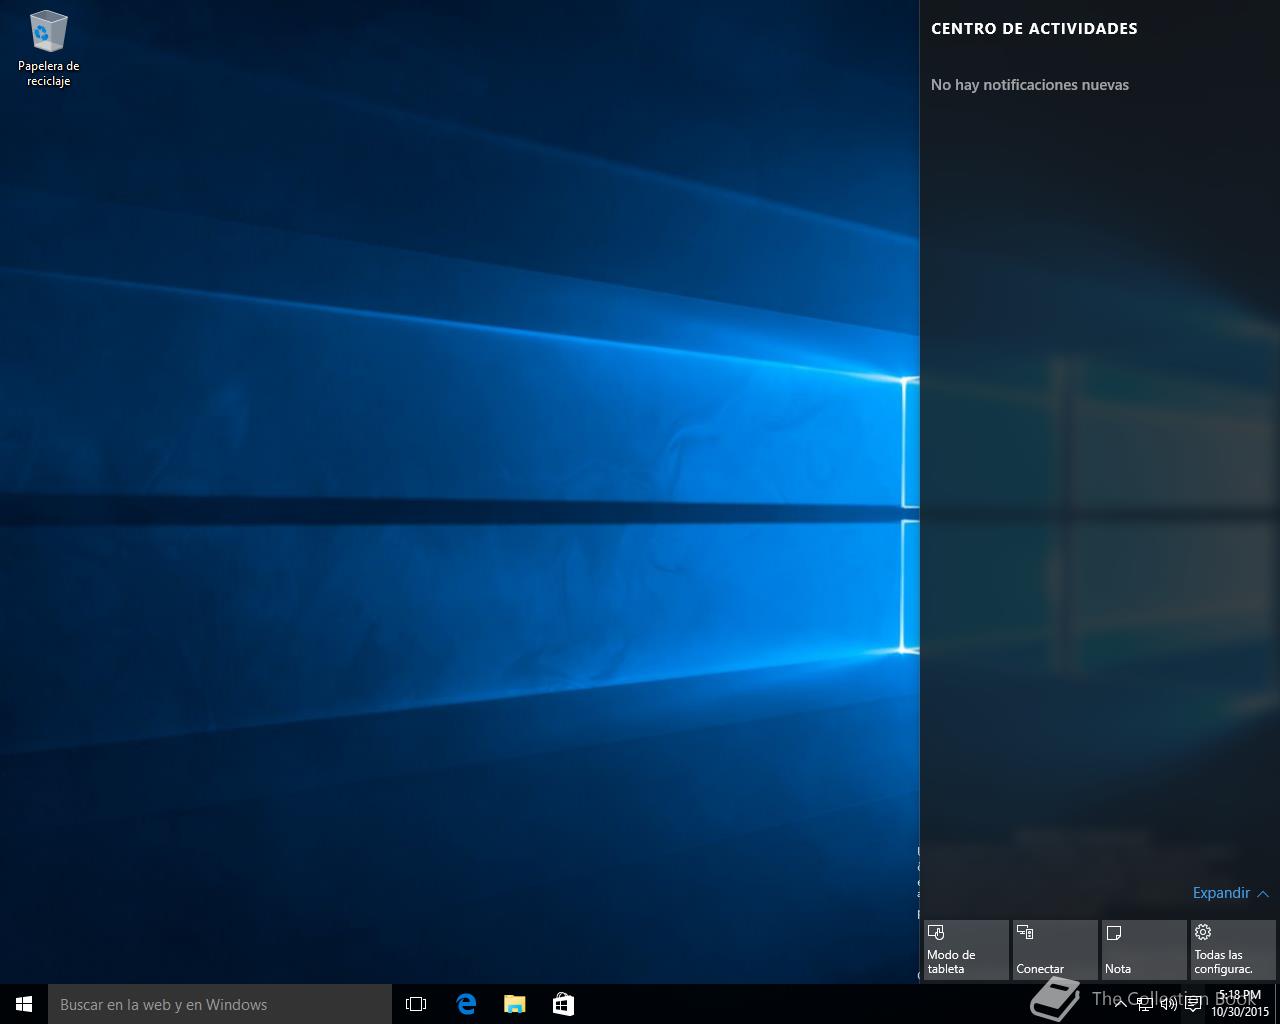Open Todas las configurac. settings tile

(x=1233, y=950)
